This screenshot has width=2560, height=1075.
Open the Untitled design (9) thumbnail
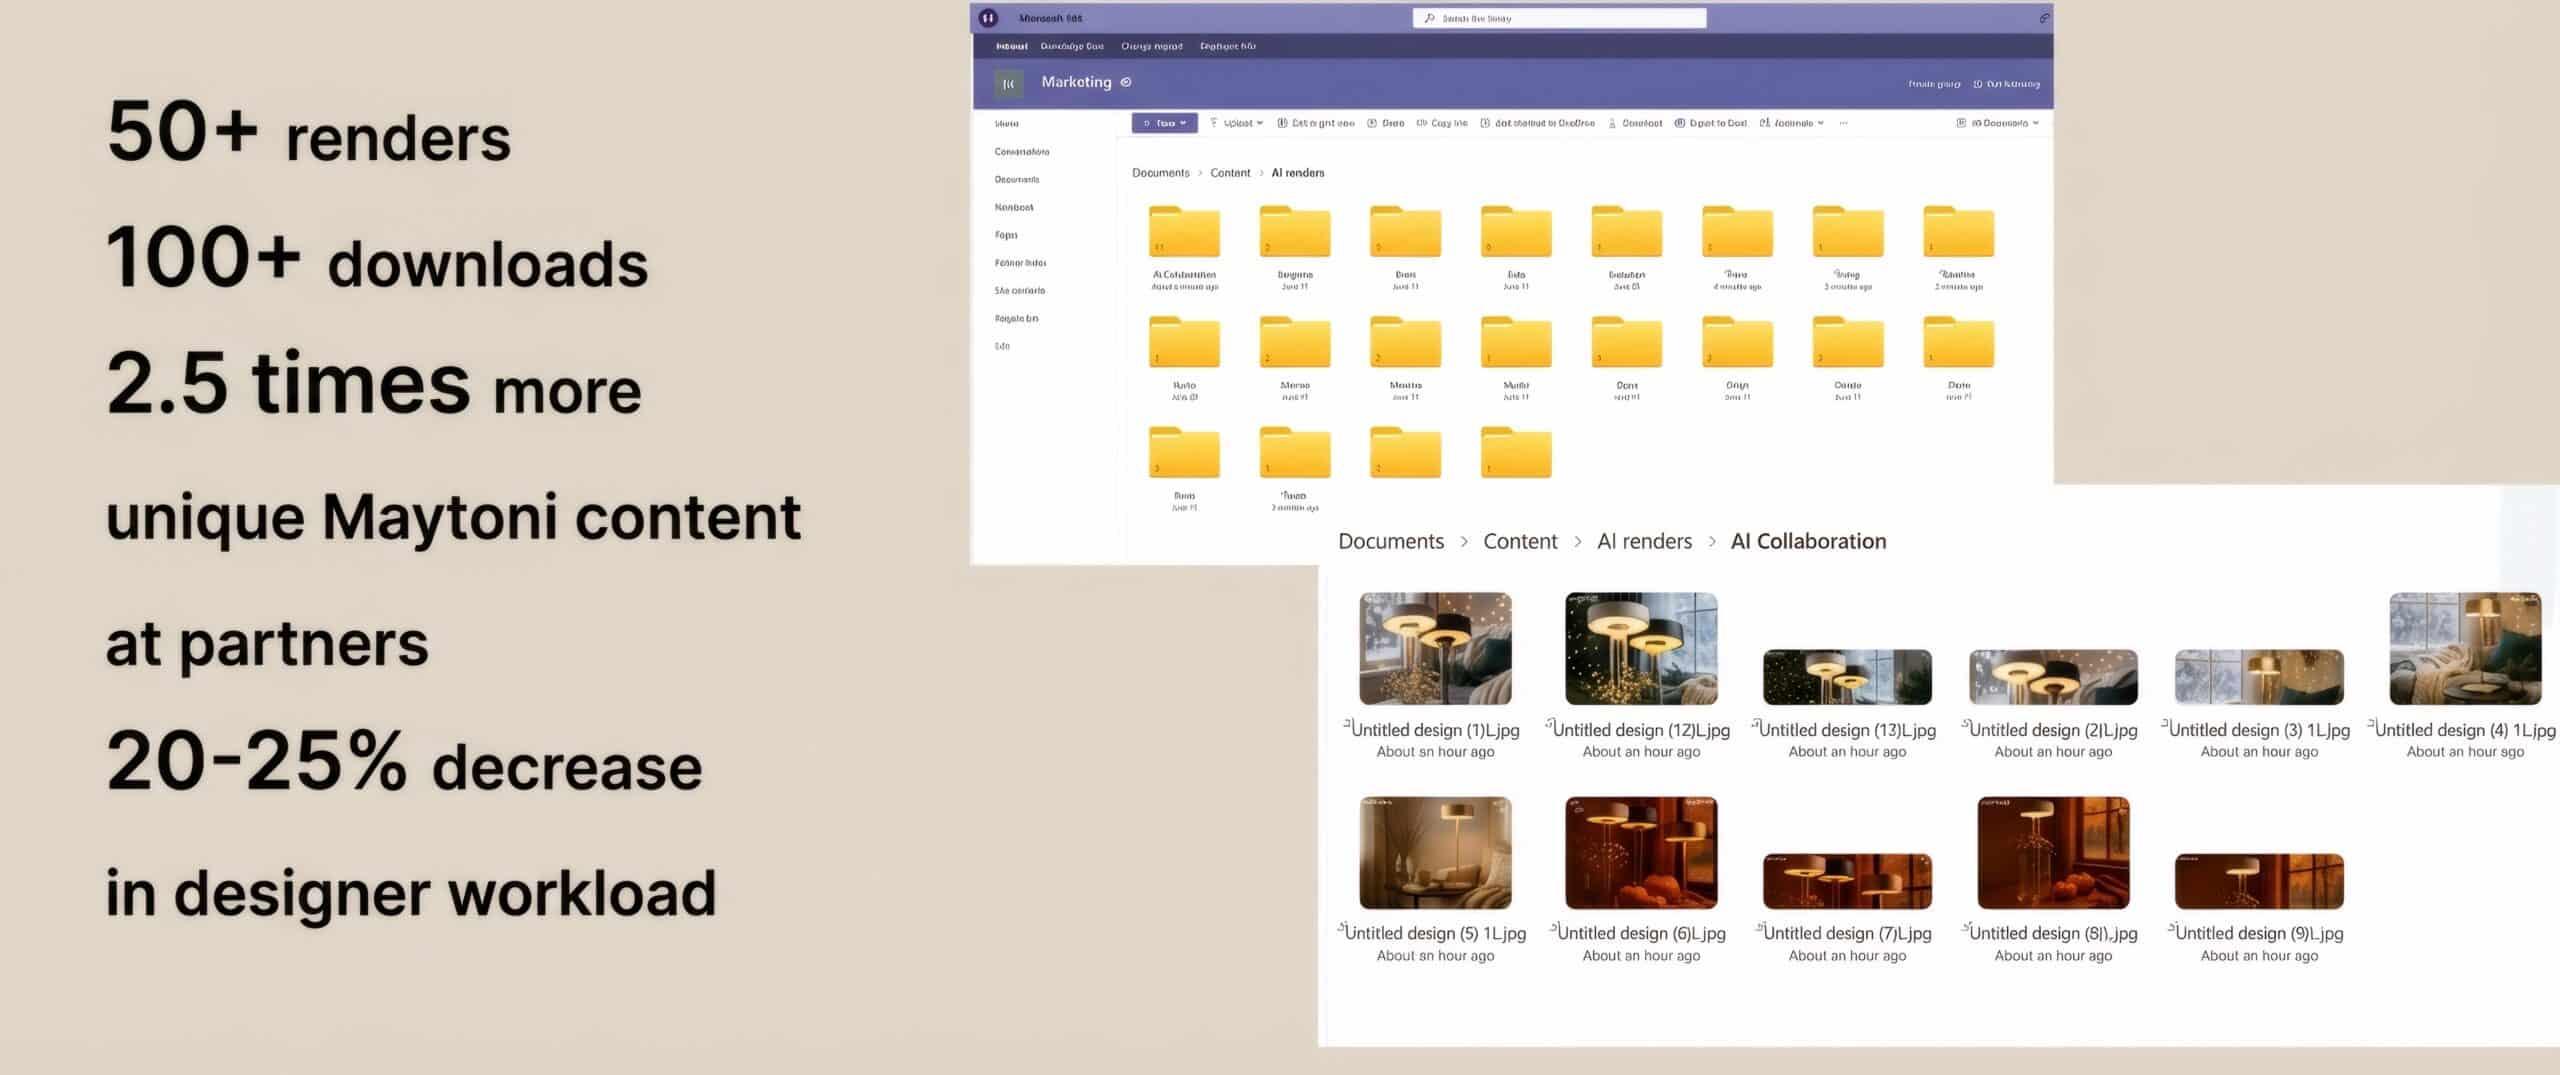tap(2259, 881)
